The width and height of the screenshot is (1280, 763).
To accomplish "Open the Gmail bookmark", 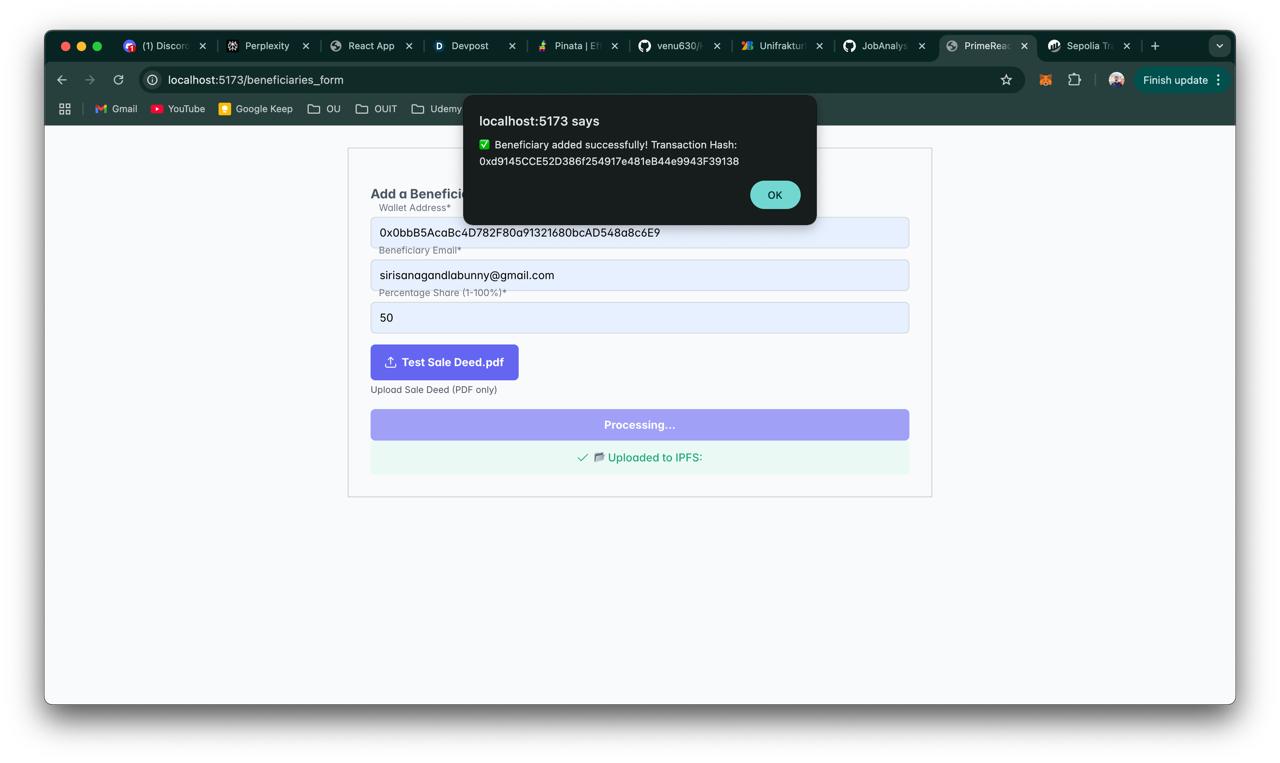I will [116, 109].
